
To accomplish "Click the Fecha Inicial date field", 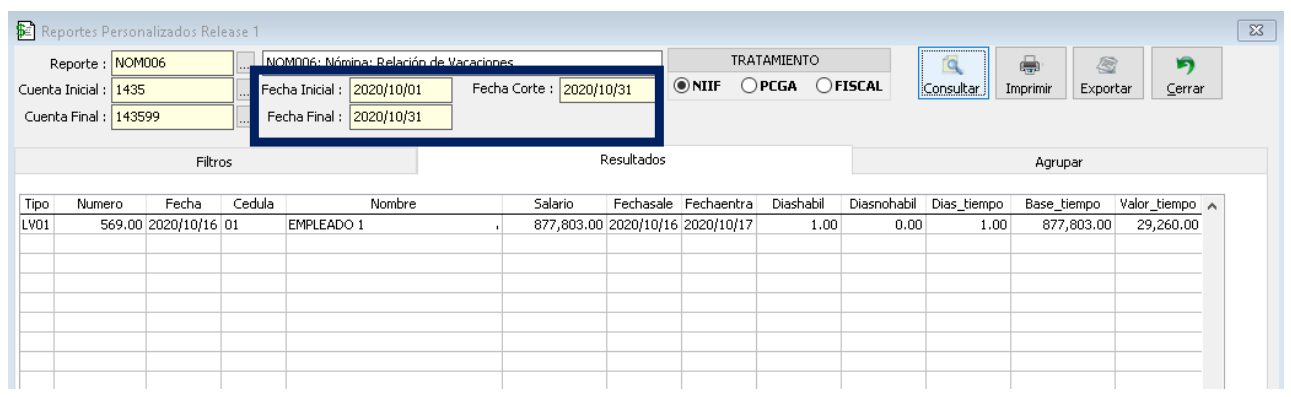I will pos(400,90).
